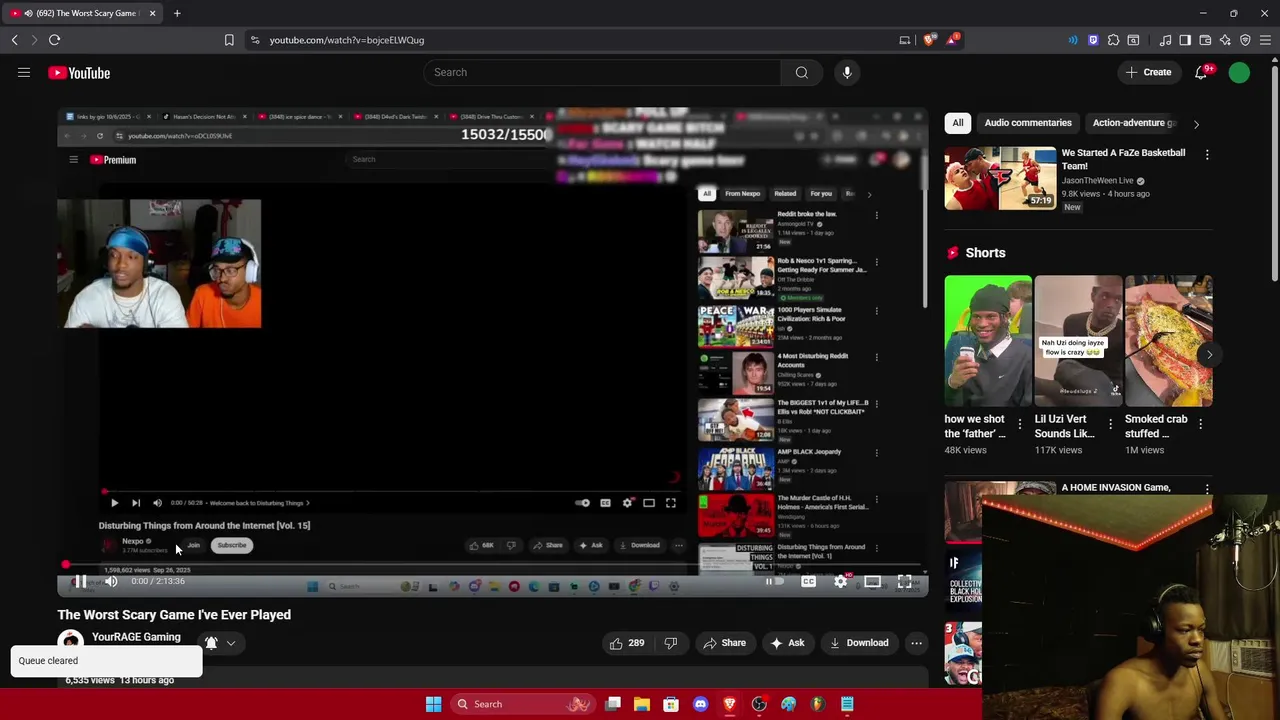Screen dimensions: 1280x720
Task: Download the video with the Download button
Action: click(858, 643)
